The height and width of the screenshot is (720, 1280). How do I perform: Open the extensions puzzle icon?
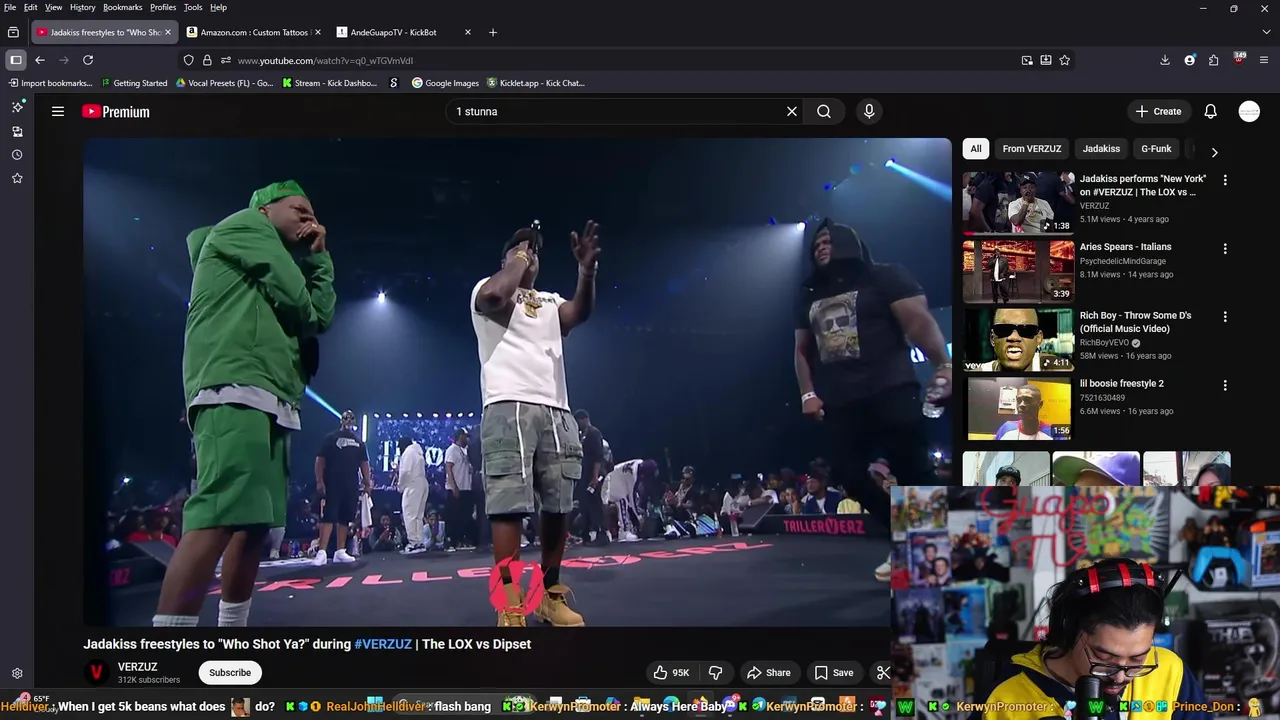point(1213,60)
